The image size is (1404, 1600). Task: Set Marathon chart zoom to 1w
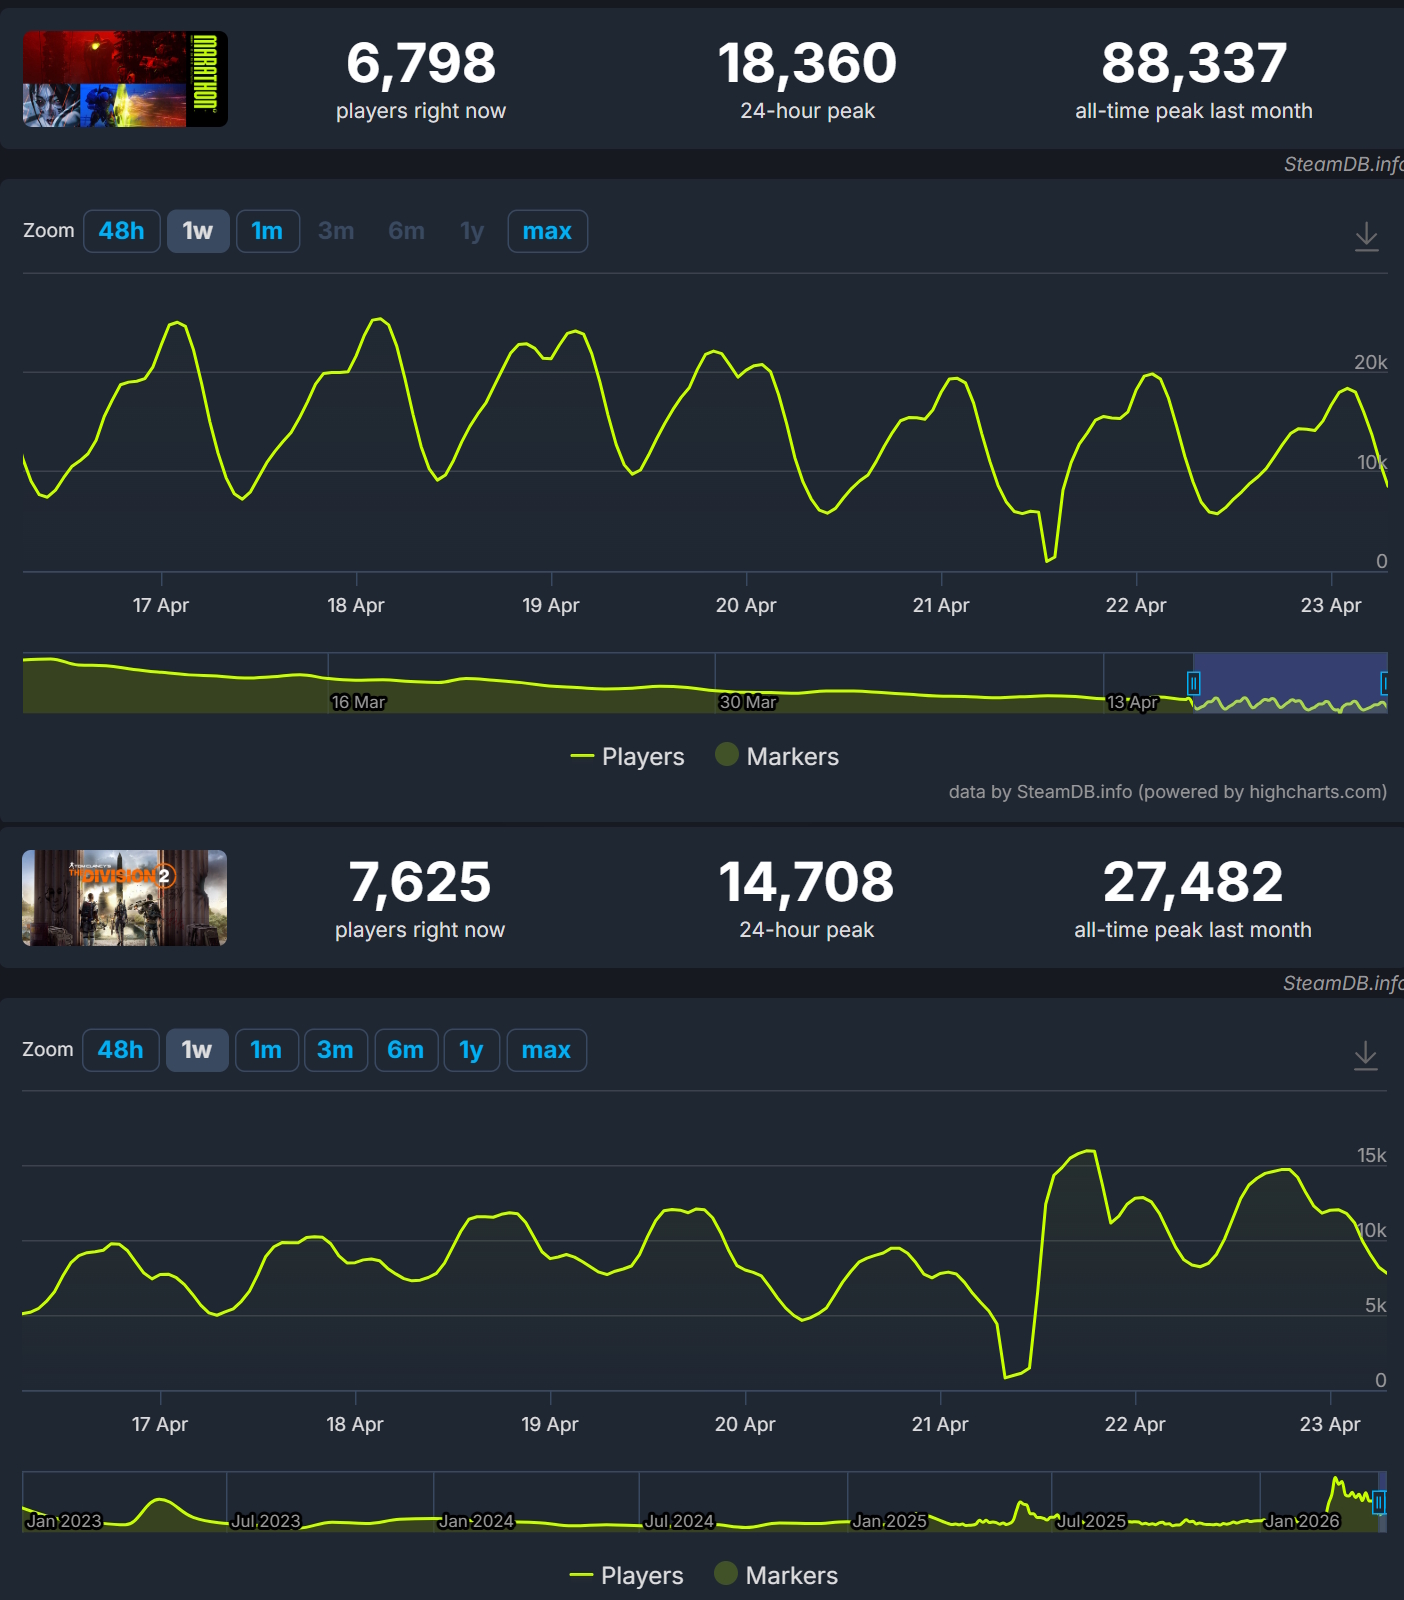198,231
